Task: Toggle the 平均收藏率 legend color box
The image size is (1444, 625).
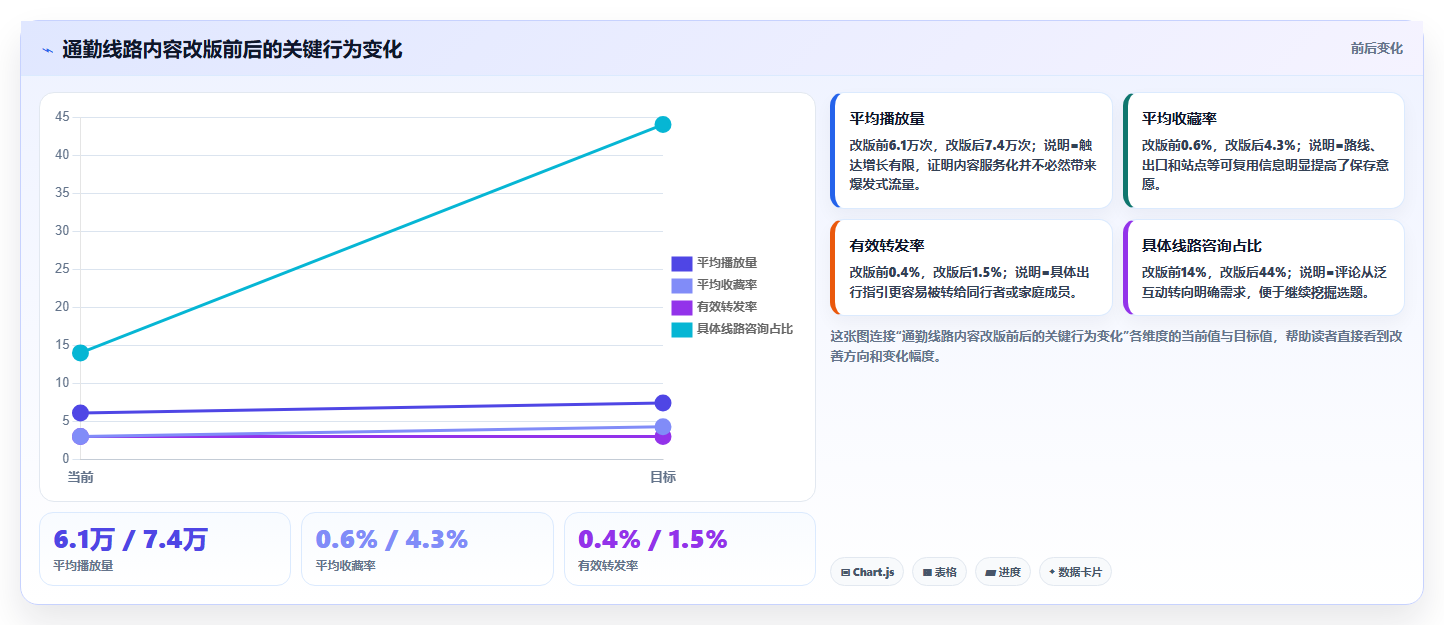Action: pyautogui.click(x=681, y=285)
